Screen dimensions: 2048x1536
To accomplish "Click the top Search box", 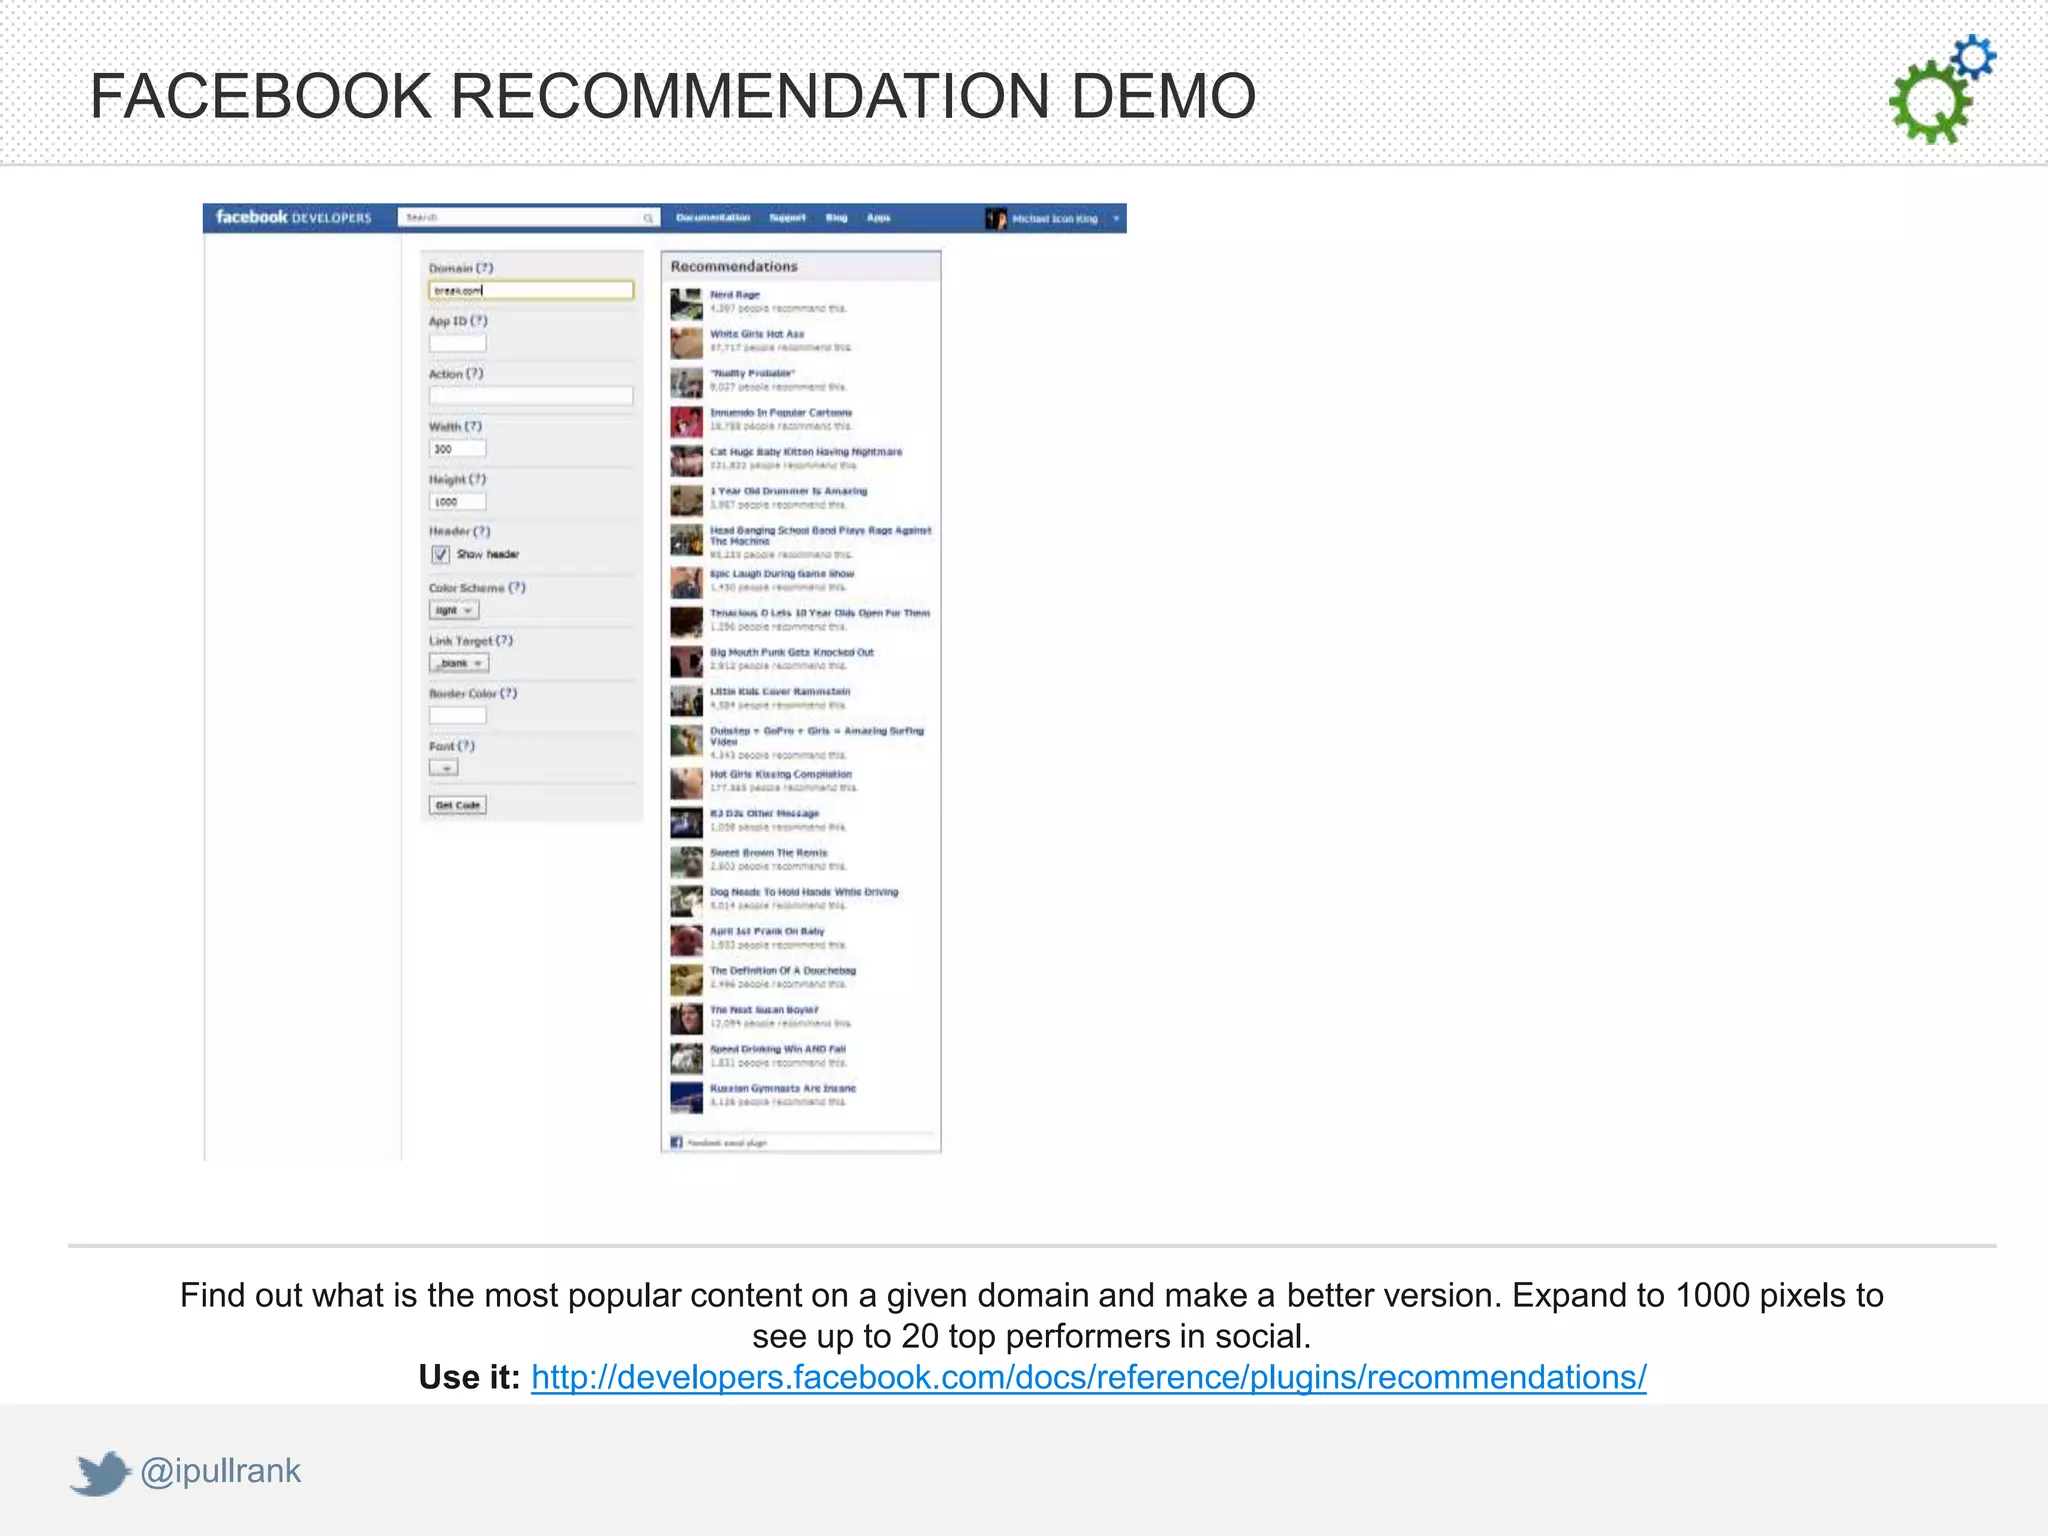I will [528, 218].
